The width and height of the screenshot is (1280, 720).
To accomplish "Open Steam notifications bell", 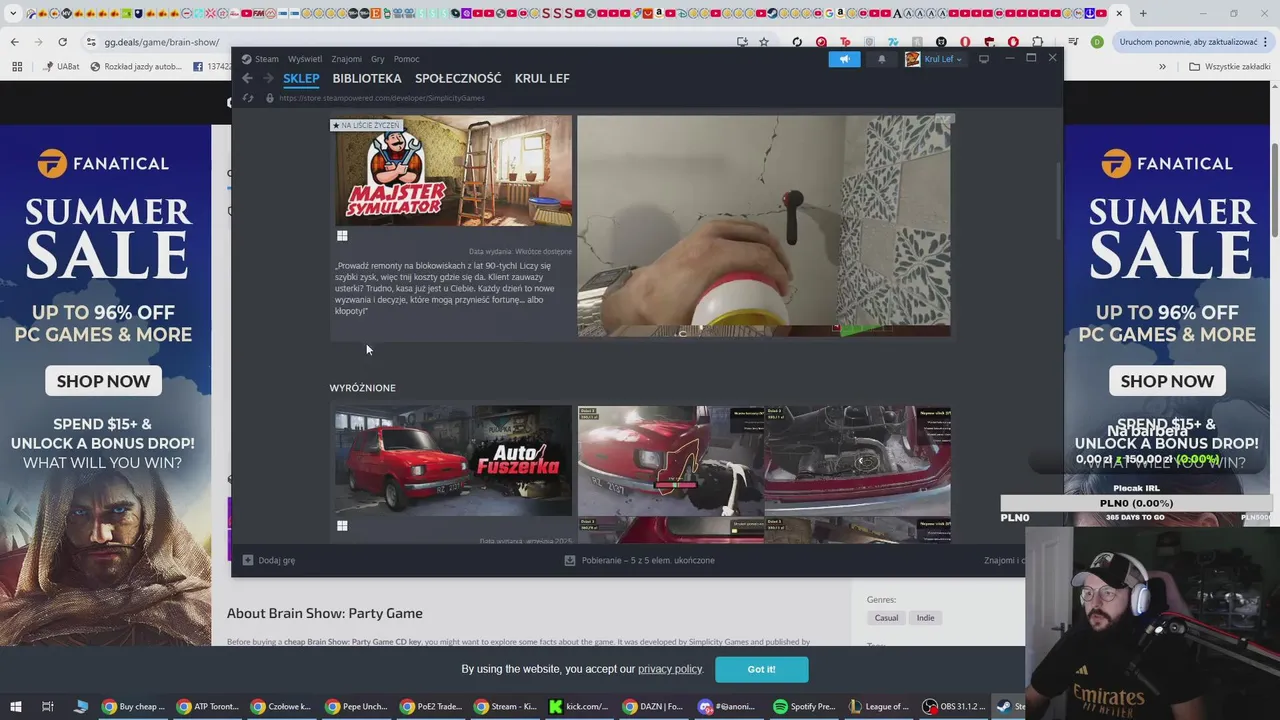I will tap(881, 59).
